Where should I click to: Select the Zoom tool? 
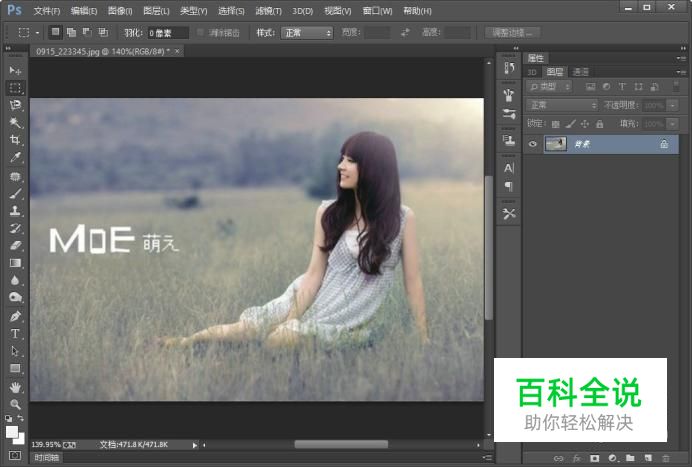click(15, 404)
